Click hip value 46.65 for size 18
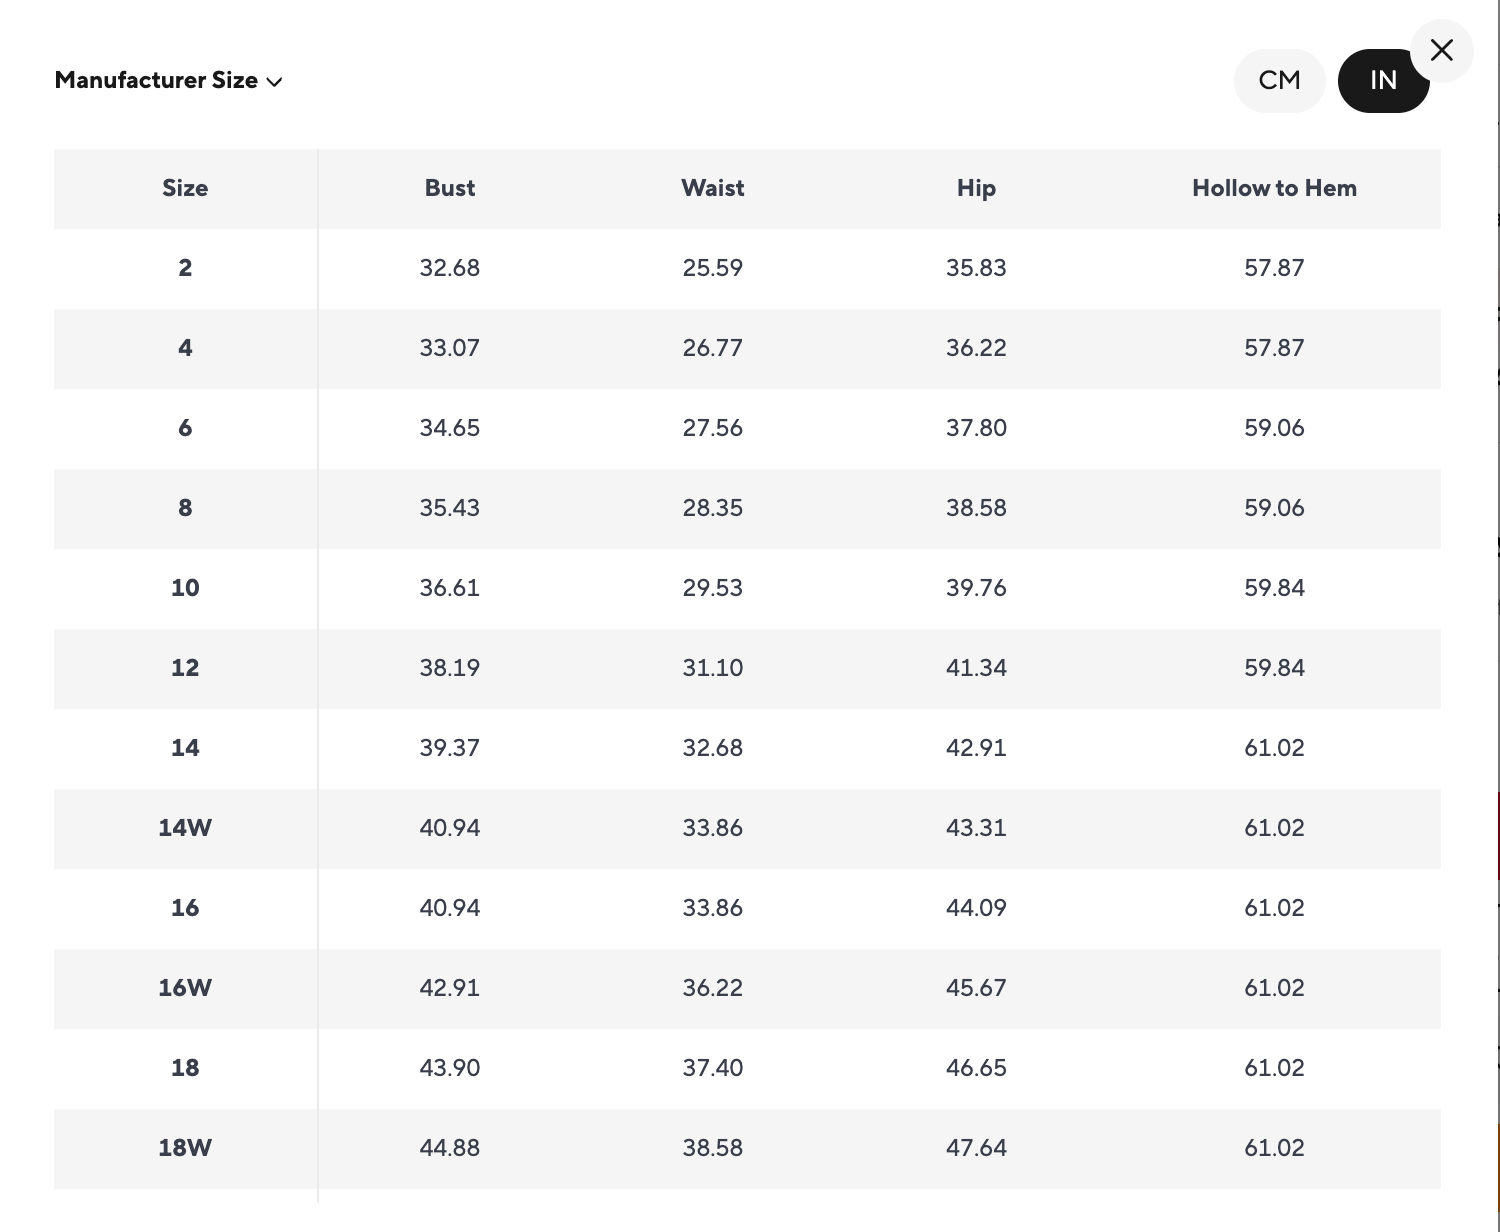This screenshot has height=1232, width=1500. coord(976,1068)
